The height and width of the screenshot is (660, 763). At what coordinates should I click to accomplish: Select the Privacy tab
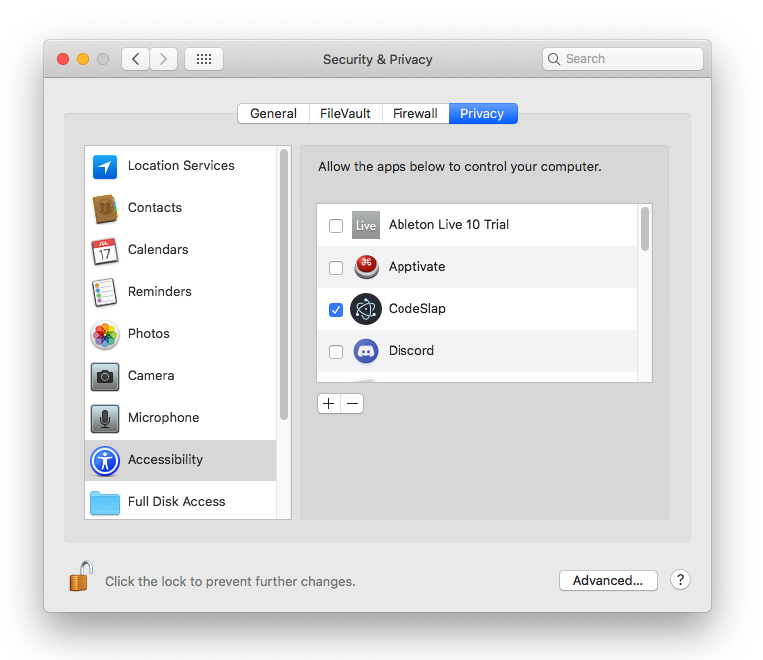pyautogui.click(x=483, y=113)
